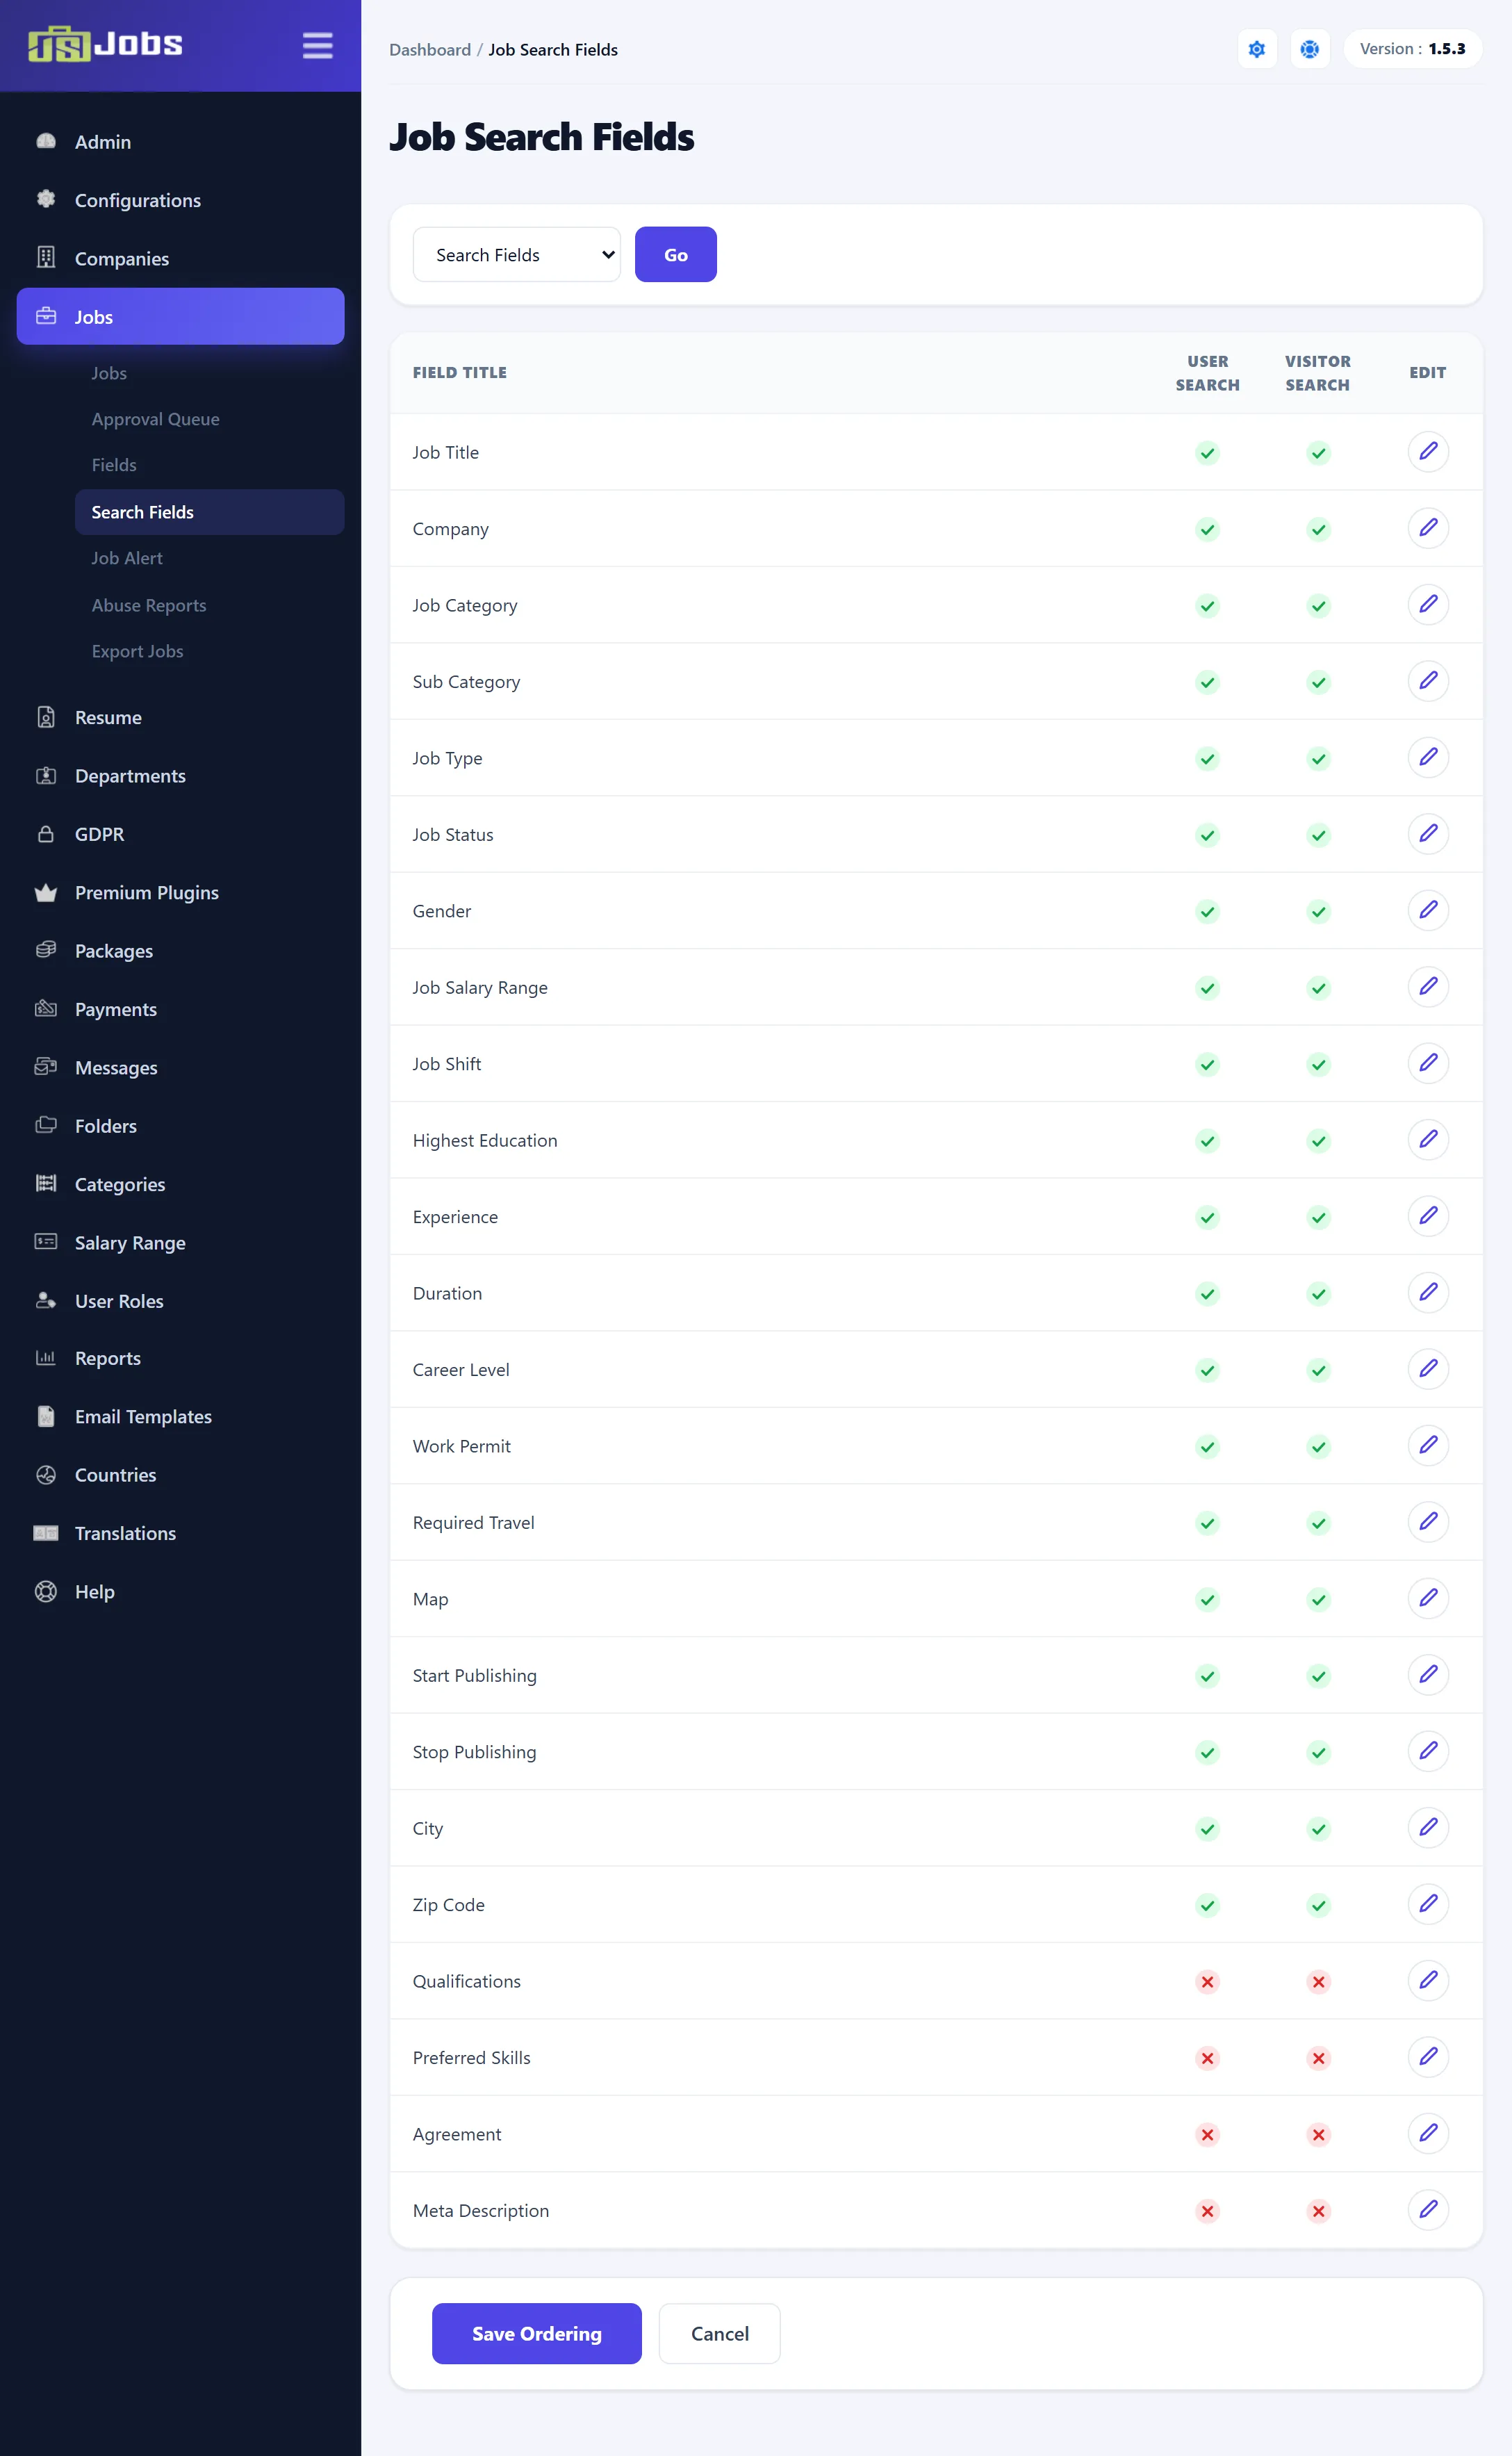The image size is (1512, 2456).
Task: Click the Save Ordering button
Action: [536, 2333]
